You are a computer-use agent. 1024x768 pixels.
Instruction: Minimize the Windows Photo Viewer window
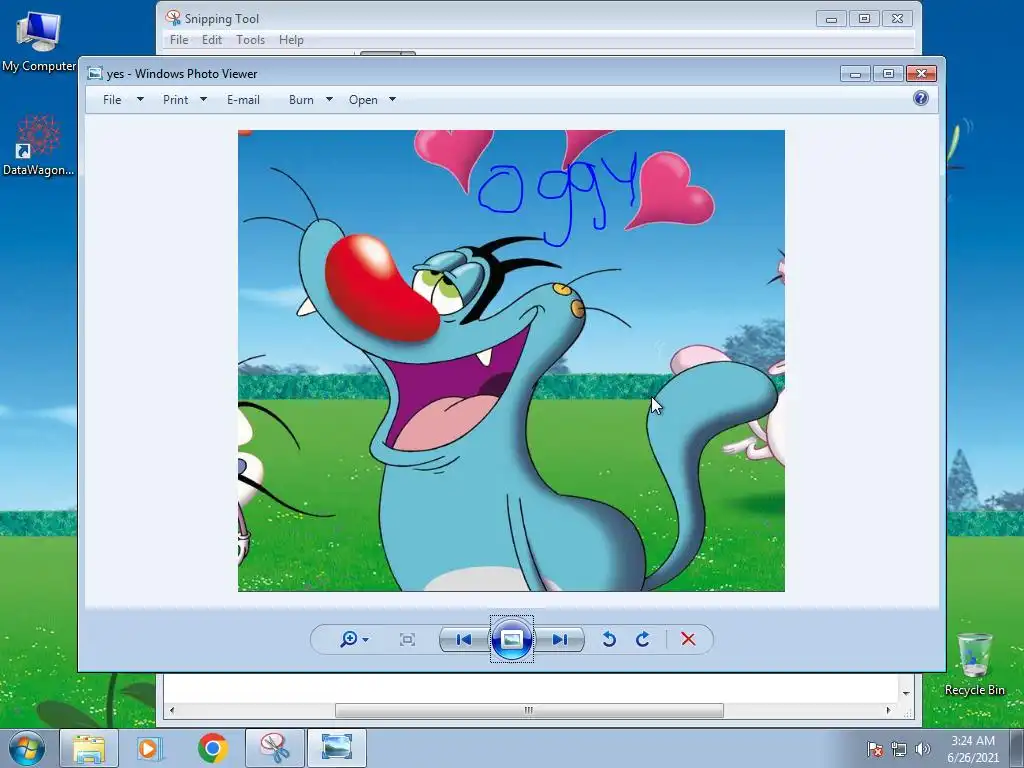(x=855, y=74)
